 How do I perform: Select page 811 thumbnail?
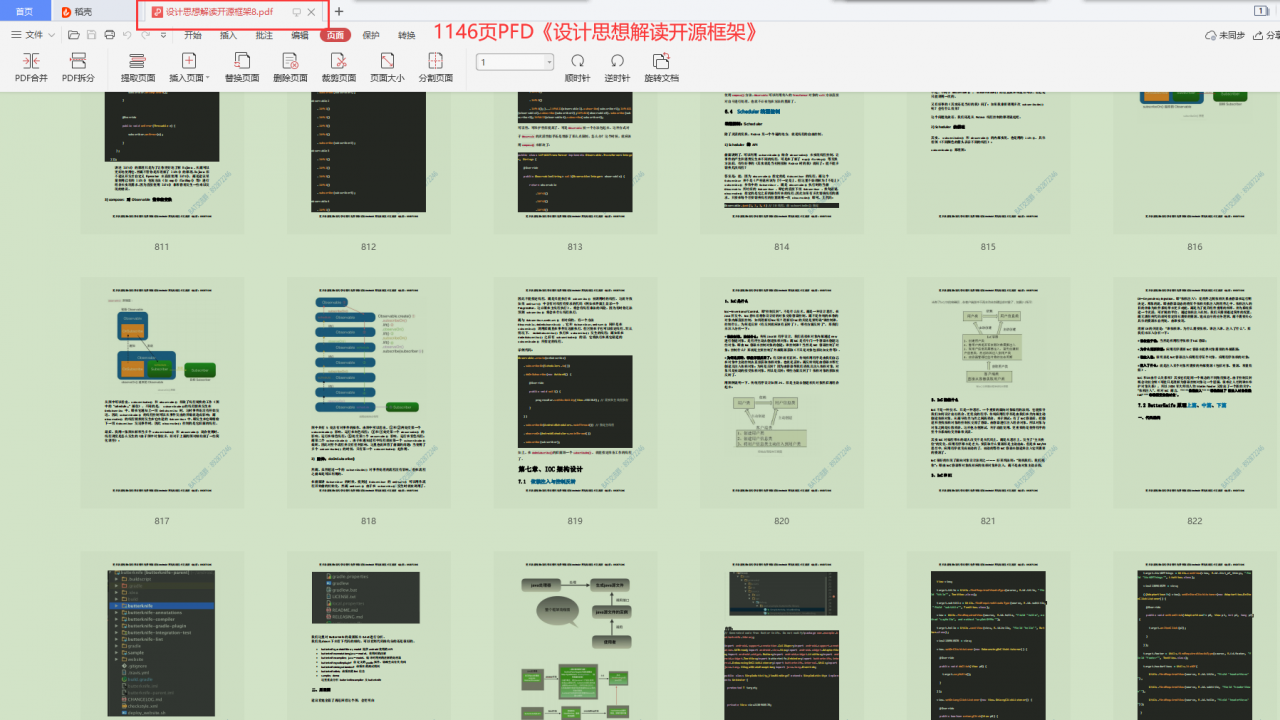(162, 163)
